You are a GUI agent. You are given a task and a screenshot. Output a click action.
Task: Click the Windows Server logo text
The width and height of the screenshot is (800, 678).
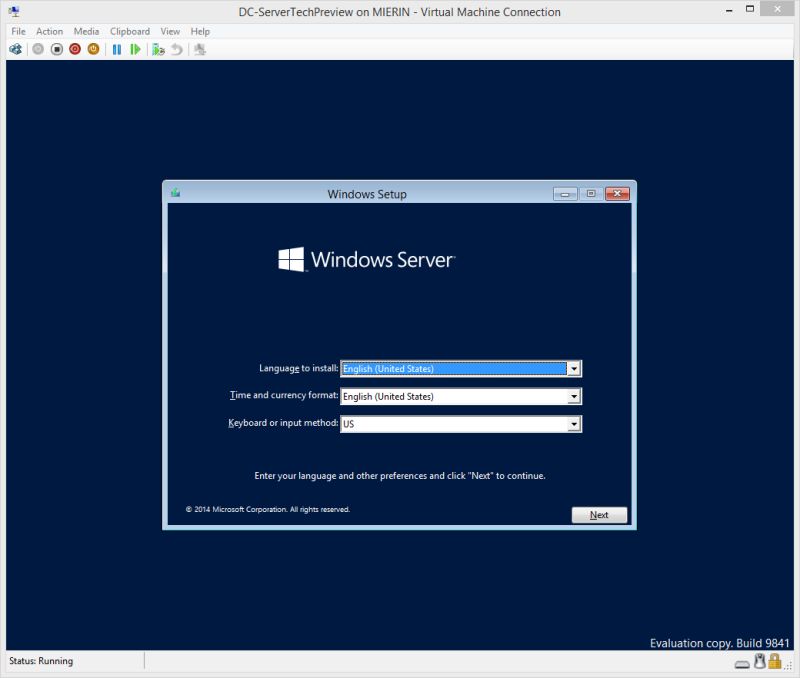coord(382,260)
